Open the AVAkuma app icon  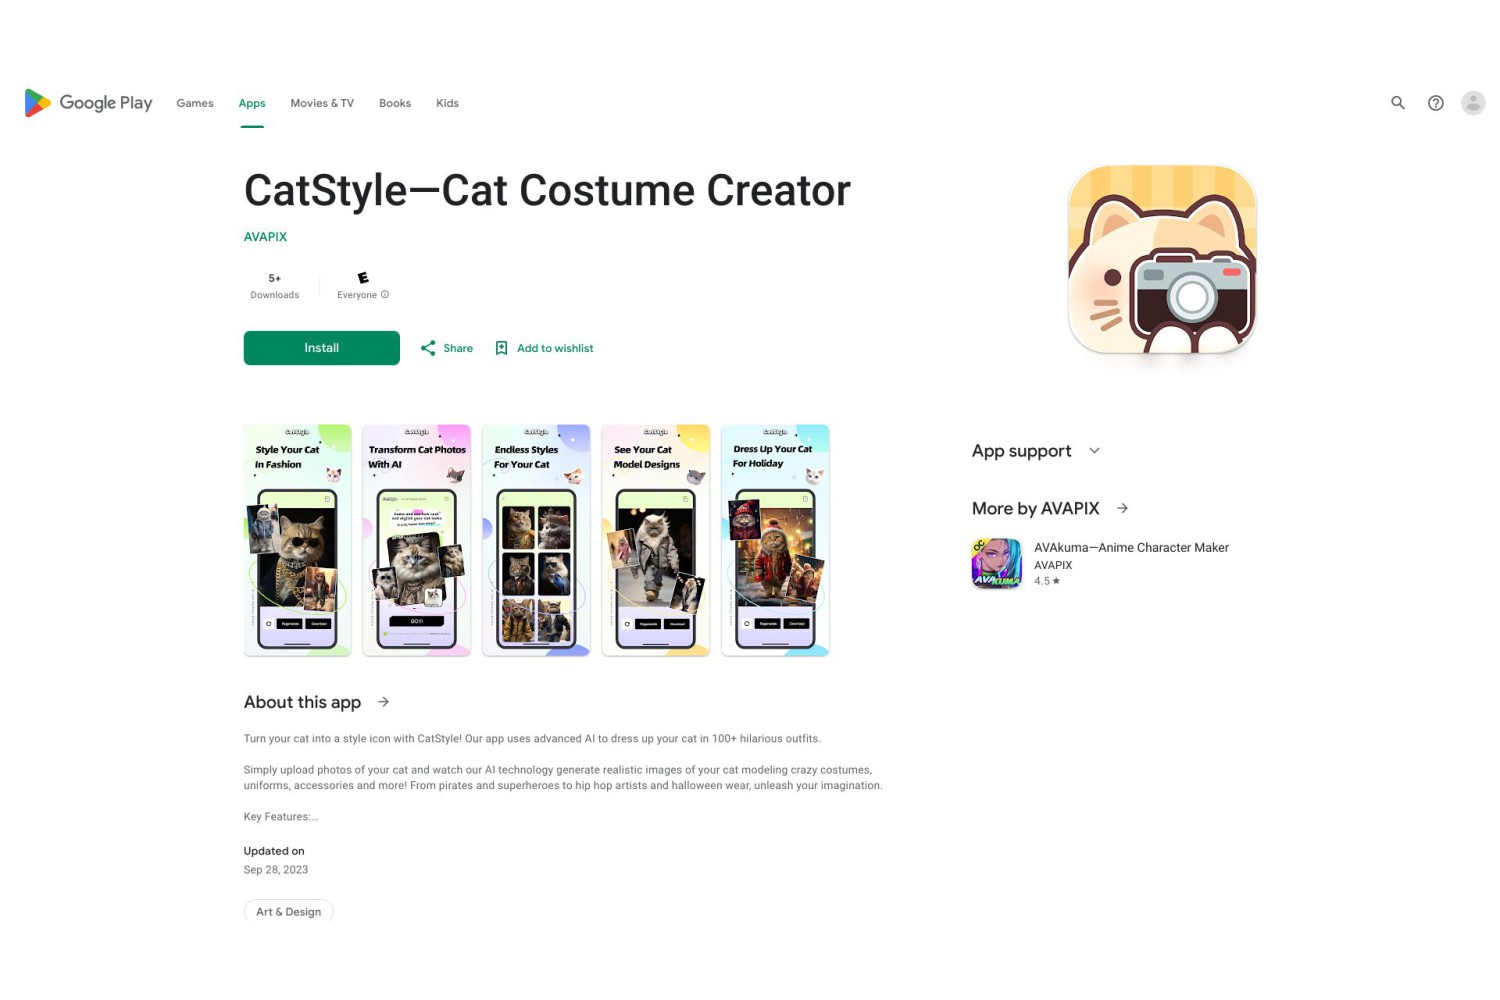[x=997, y=563]
